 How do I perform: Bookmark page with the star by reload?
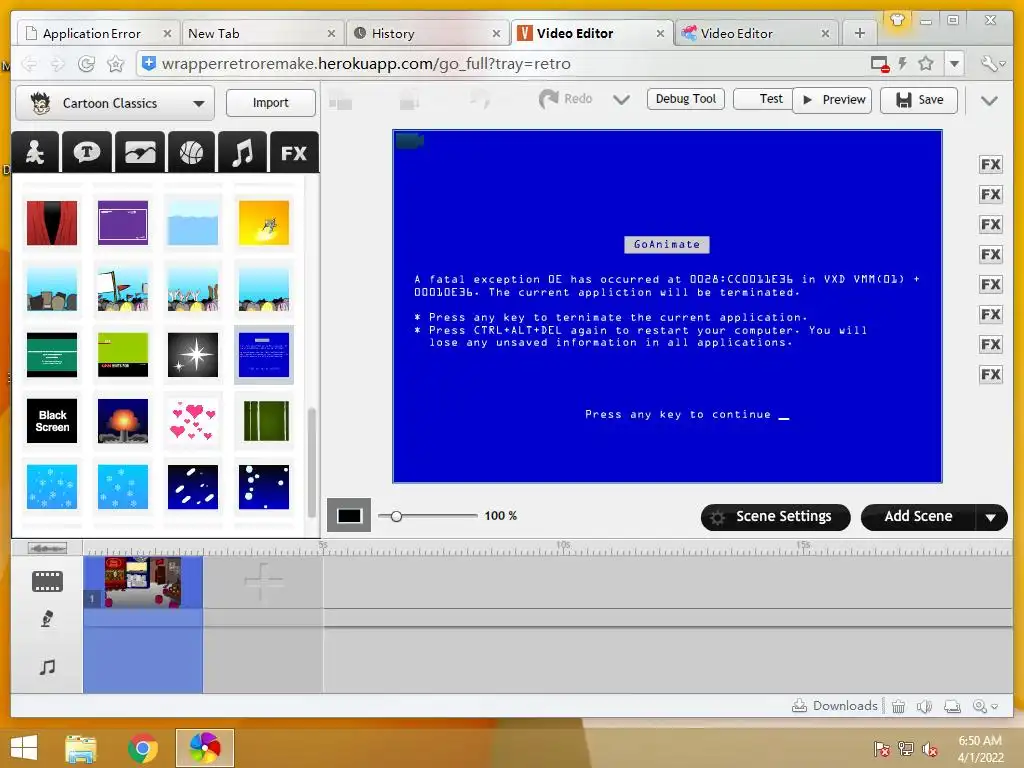(x=116, y=63)
